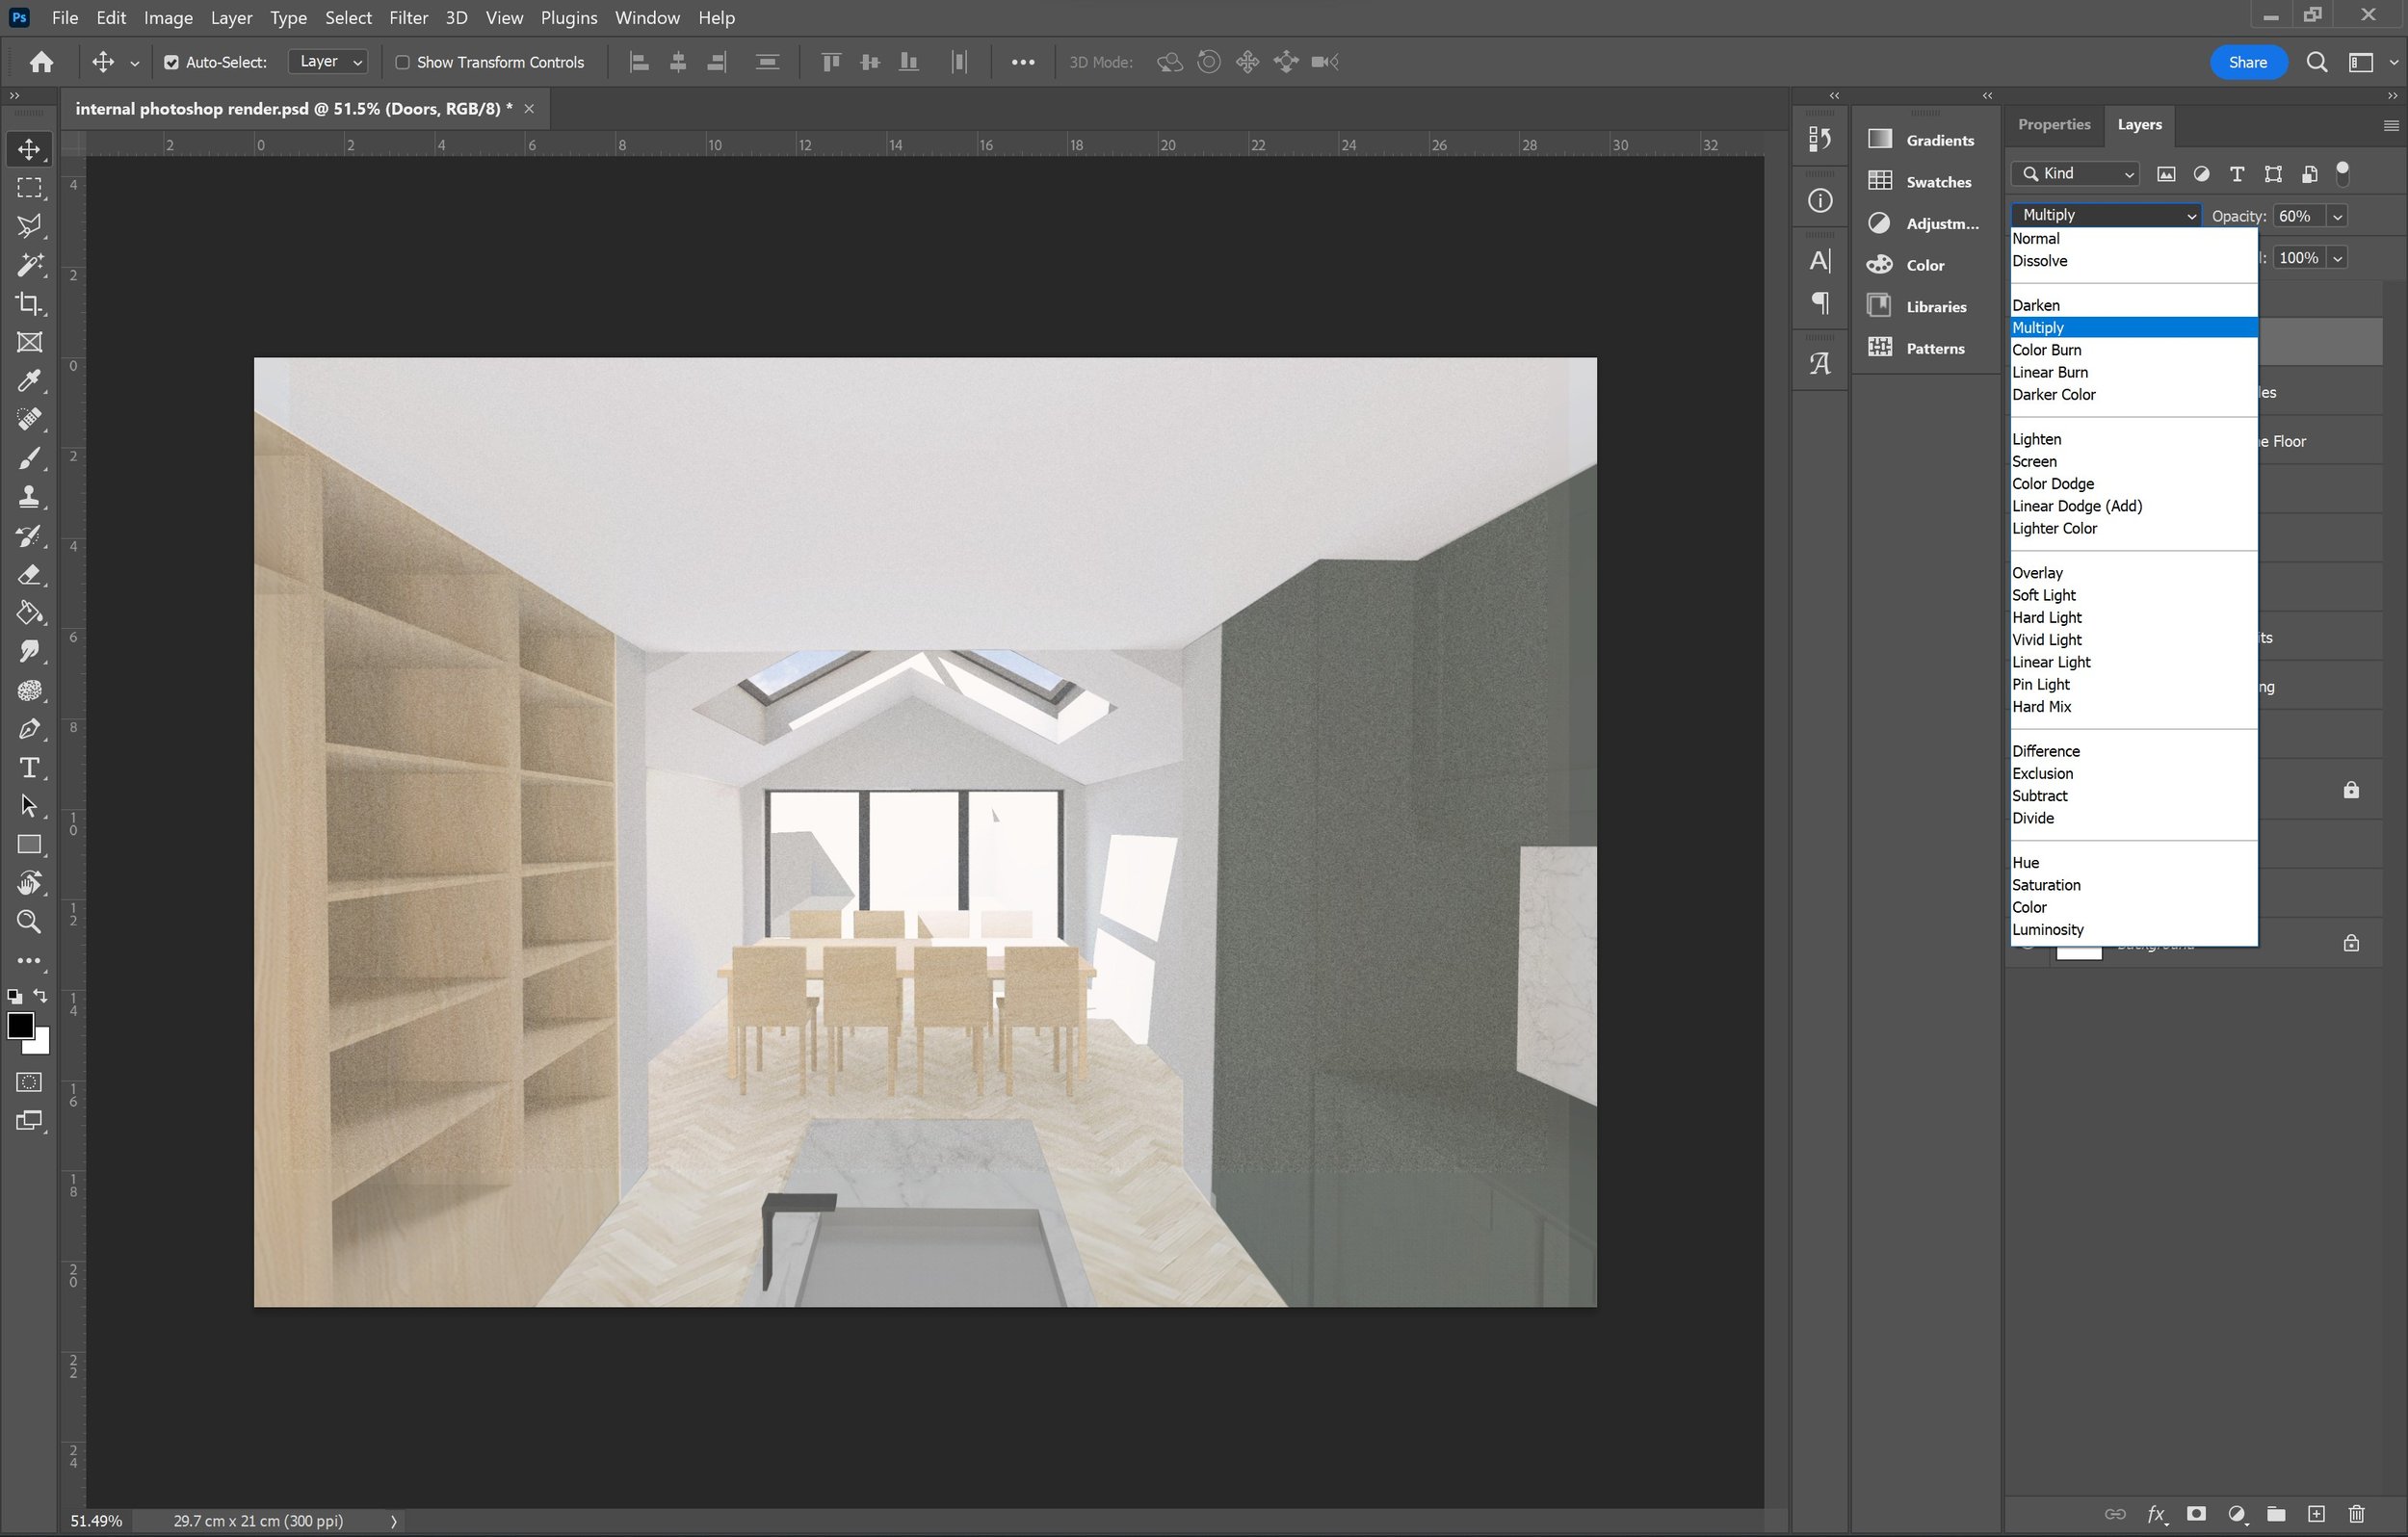Add layer style fx button

[x=2156, y=1514]
